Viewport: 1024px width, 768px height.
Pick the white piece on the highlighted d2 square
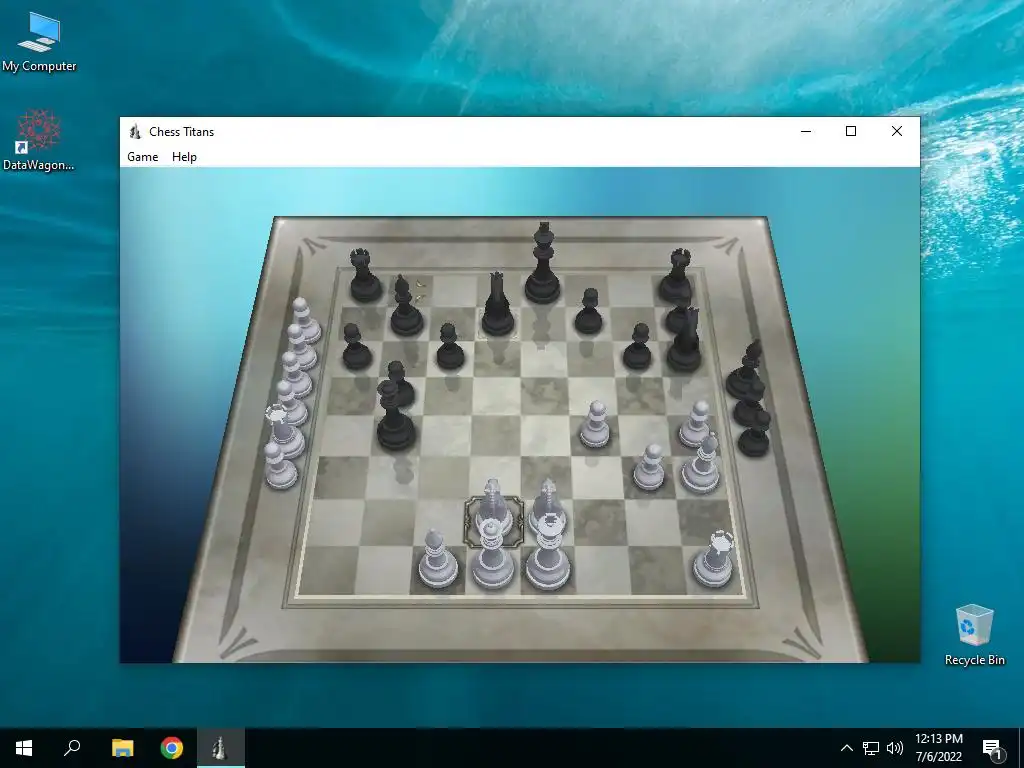pos(492,508)
